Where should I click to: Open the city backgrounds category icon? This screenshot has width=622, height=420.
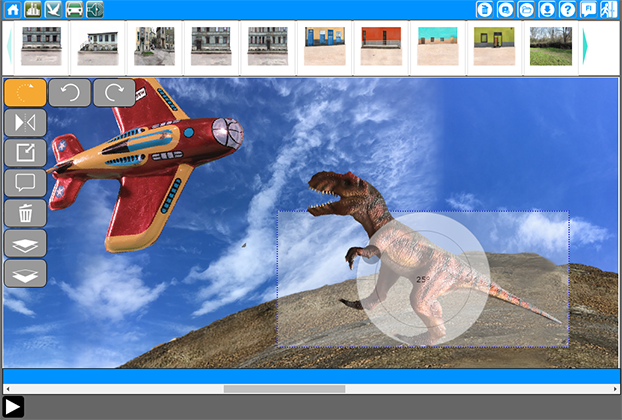coord(33,10)
